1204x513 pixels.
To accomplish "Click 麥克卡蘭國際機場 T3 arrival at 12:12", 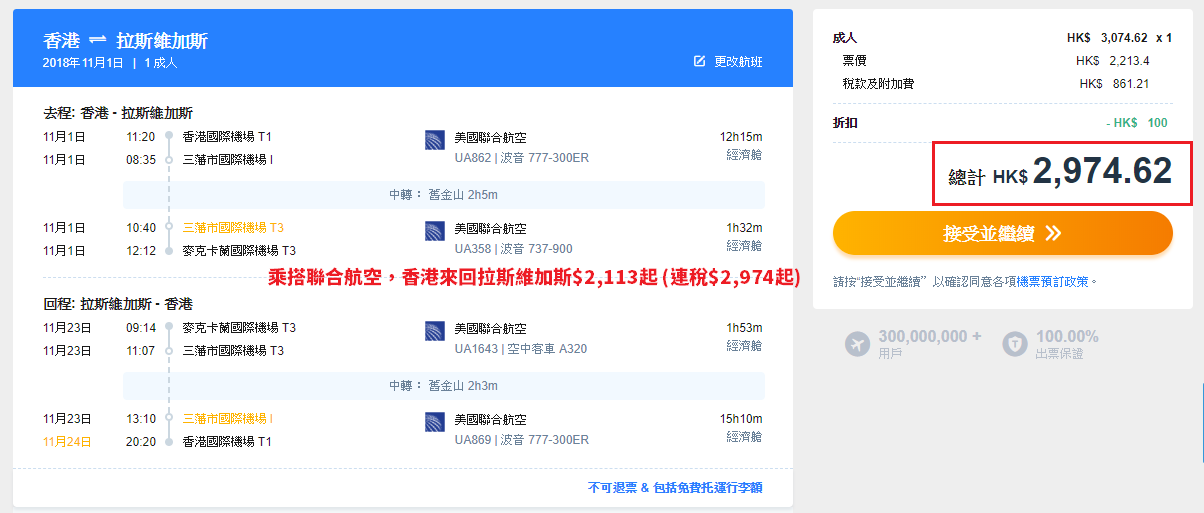I will 239,250.
